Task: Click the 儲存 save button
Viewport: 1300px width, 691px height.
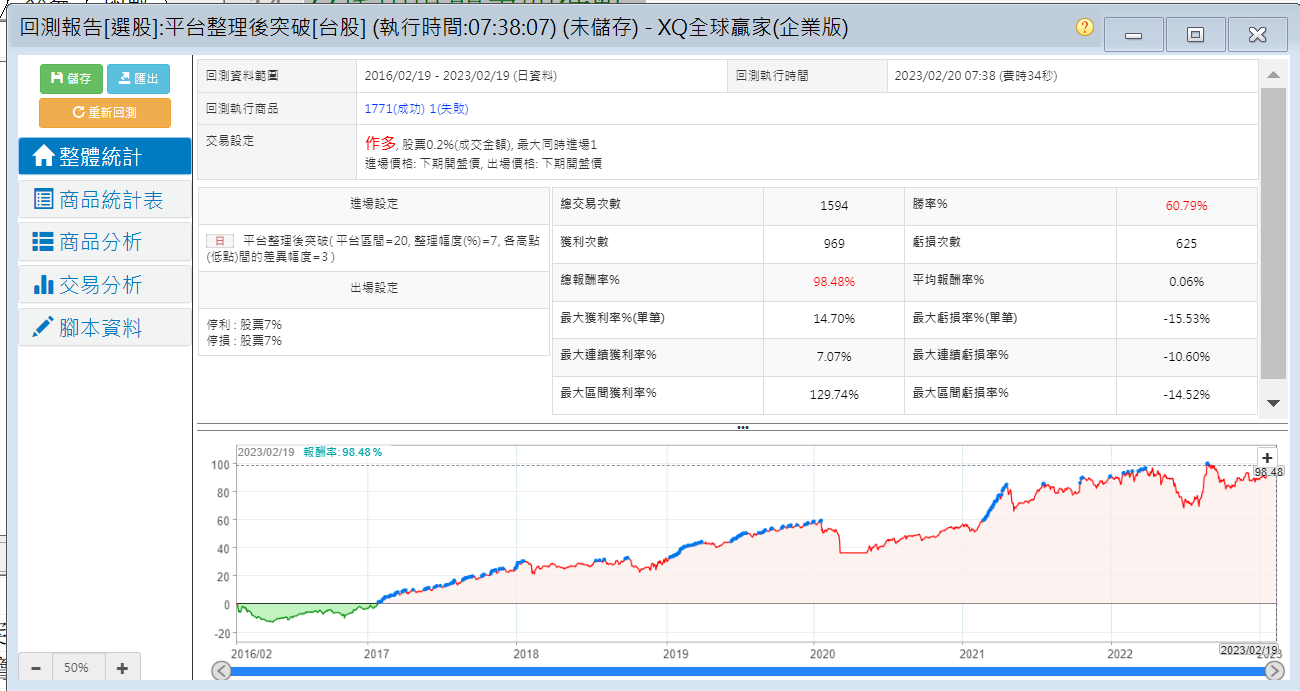Action: point(71,78)
